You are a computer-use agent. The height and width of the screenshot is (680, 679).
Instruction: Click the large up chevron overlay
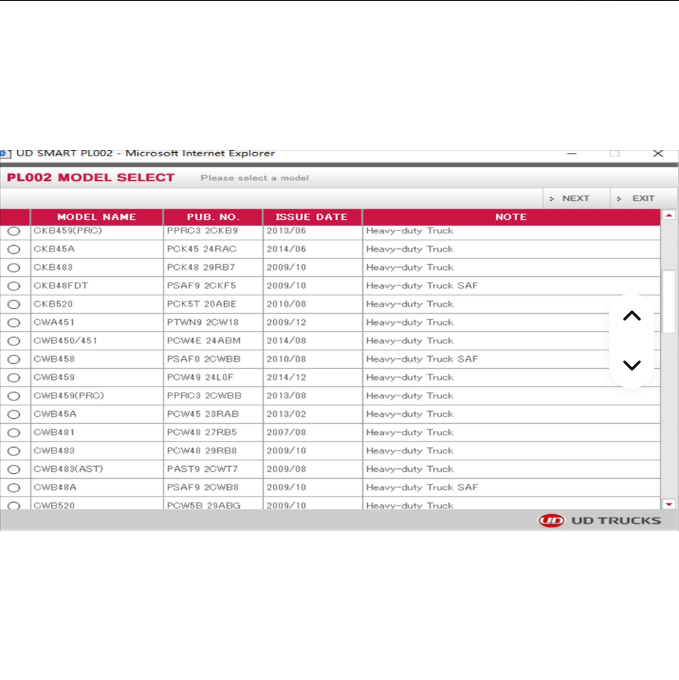(x=632, y=316)
